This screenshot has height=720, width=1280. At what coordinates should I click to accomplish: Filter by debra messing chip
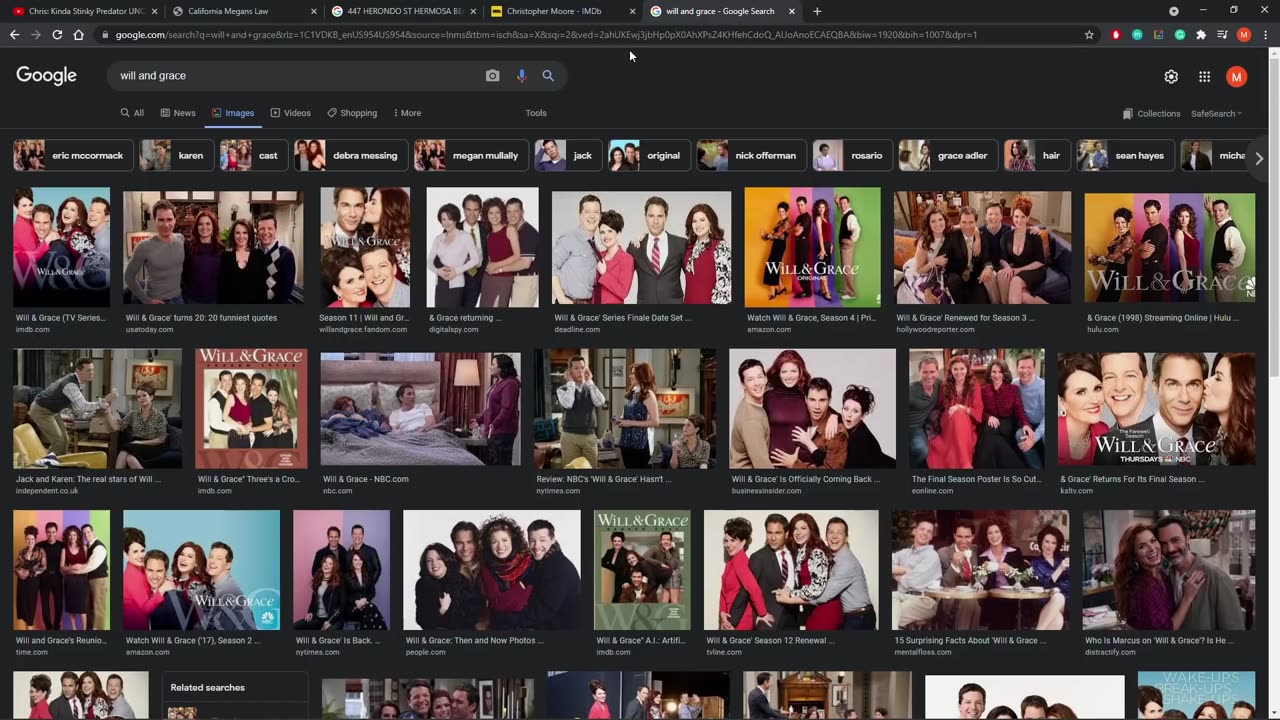pos(350,155)
